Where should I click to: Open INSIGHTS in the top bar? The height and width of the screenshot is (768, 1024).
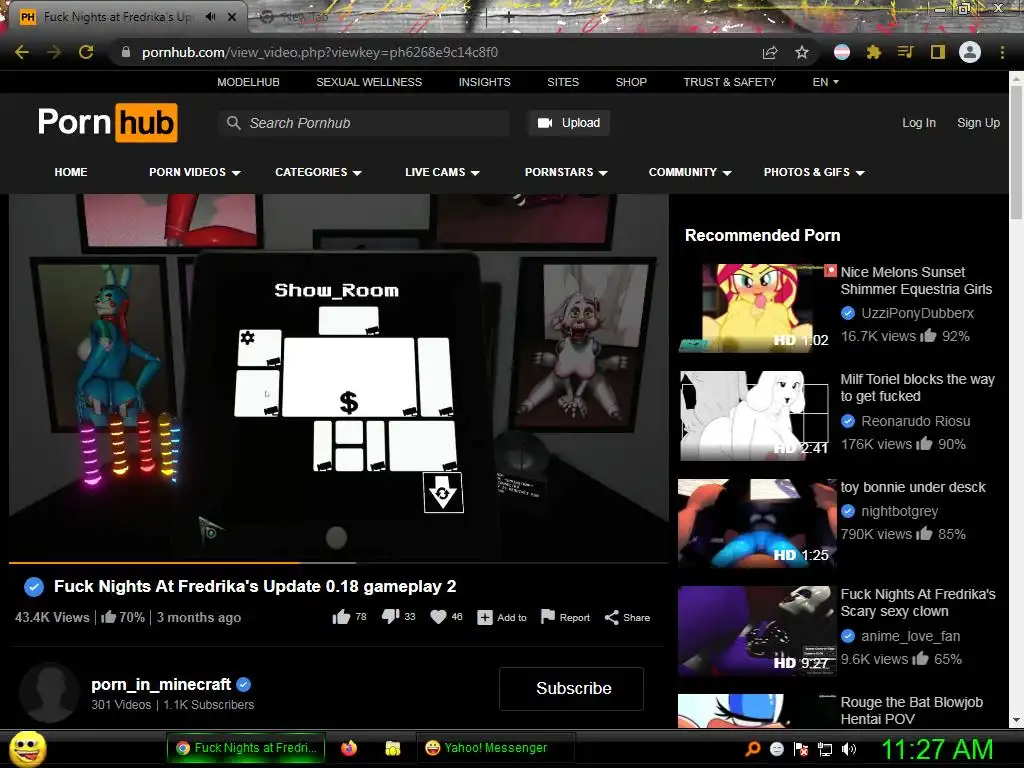click(x=485, y=82)
